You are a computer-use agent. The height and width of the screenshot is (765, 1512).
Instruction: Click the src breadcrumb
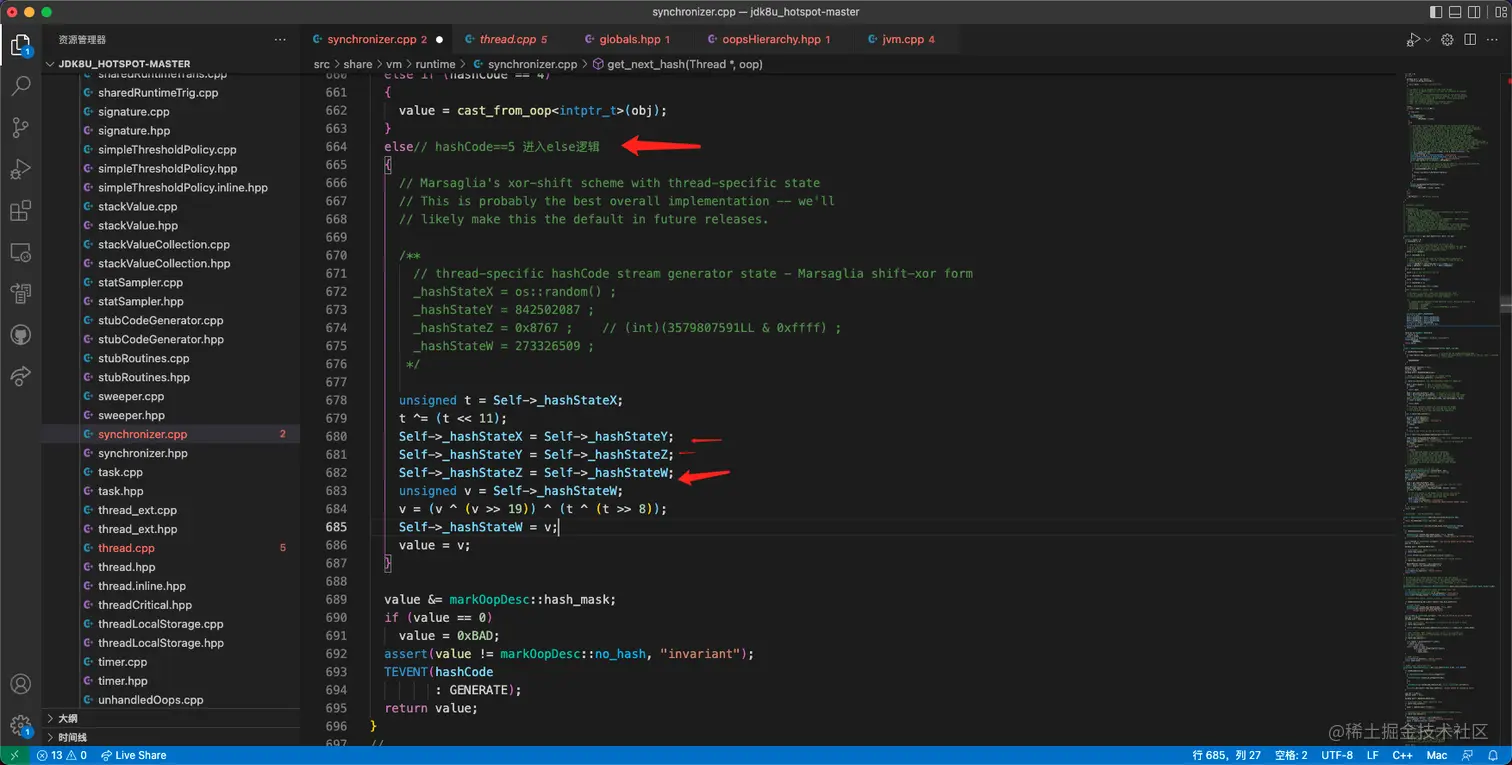pyautogui.click(x=321, y=64)
